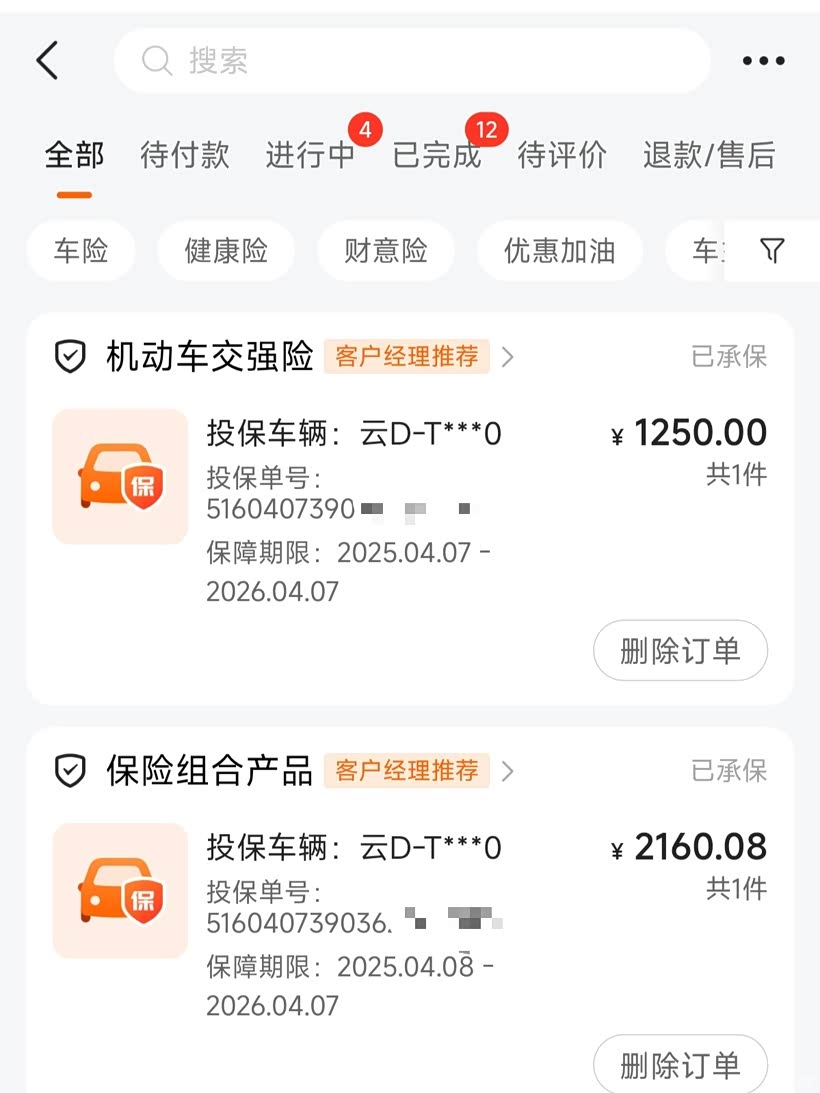Tap the car thumbnail for 机动车交强险
The image size is (820, 1093).
pyautogui.click(x=120, y=477)
